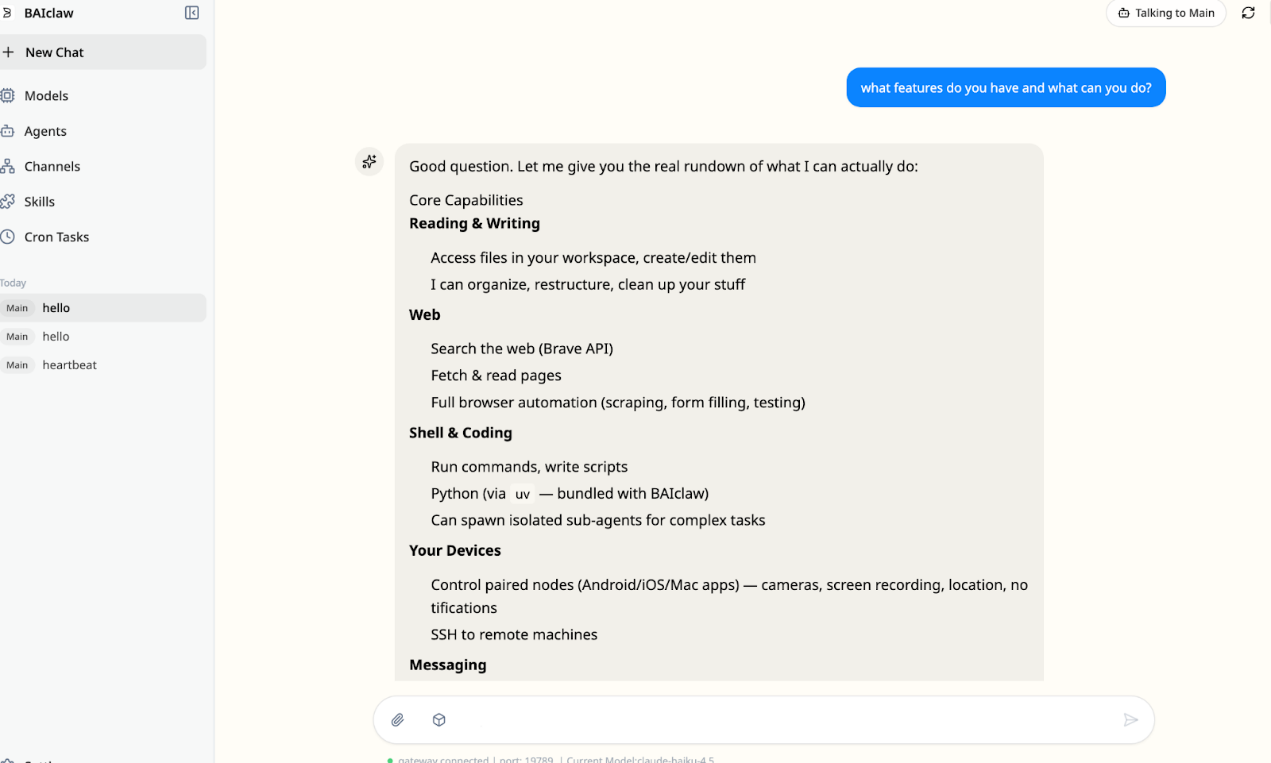Image resolution: width=1271 pixels, height=763 pixels.
Task: Go to the Agents page
Action: 45,131
